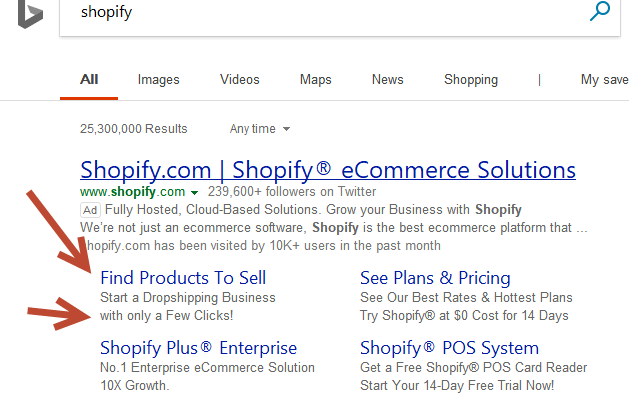Open the See Plans & Pricing link

coord(435,278)
